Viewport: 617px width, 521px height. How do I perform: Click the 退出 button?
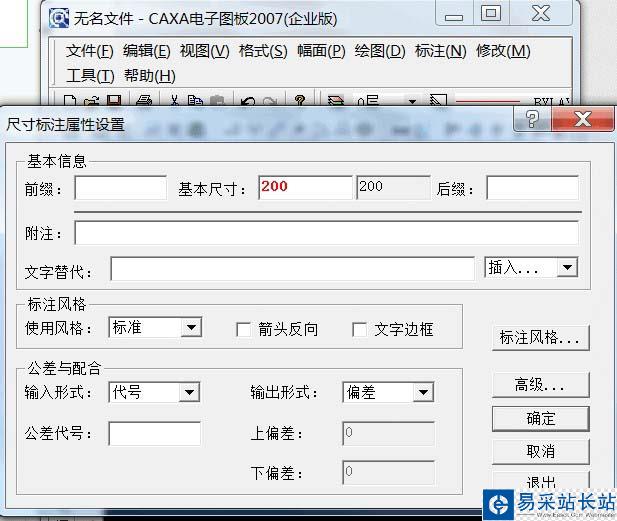pyautogui.click(x=540, y=481)
